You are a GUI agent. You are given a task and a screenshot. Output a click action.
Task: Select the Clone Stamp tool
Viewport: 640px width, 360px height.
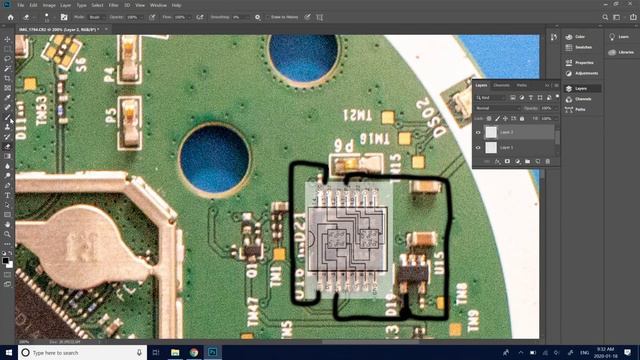[x=7, y=127]
